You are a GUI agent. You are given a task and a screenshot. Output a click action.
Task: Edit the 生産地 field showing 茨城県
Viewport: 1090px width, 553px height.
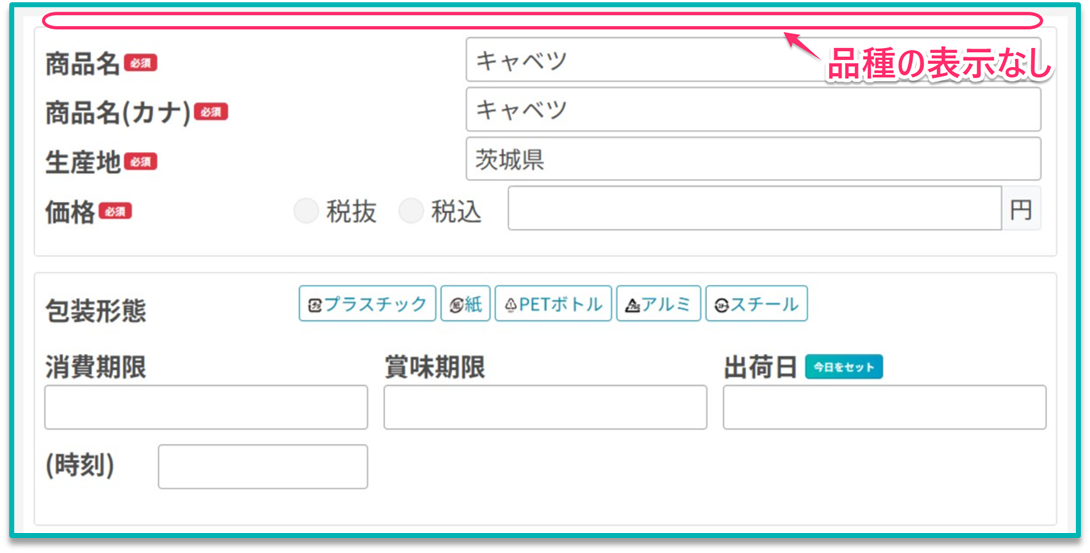tap(752, 159)
